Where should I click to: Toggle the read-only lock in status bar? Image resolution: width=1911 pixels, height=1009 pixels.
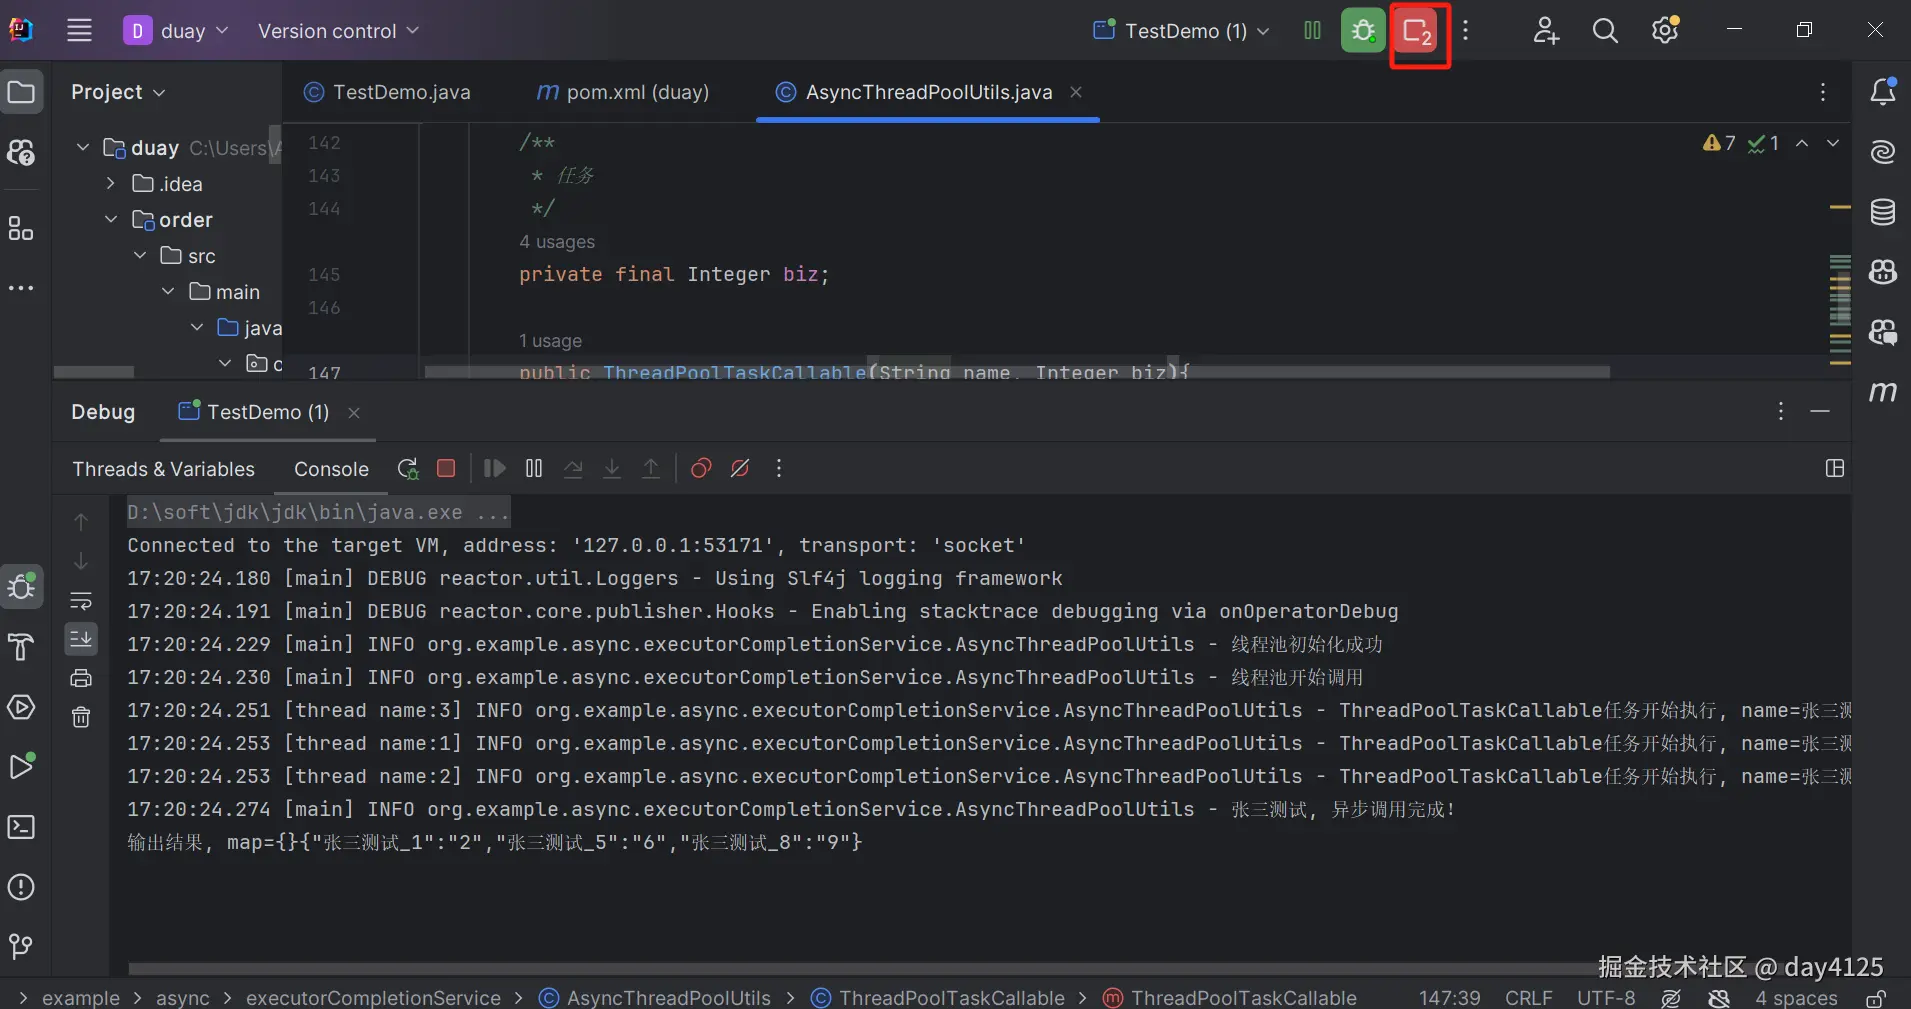point(1876,998)
